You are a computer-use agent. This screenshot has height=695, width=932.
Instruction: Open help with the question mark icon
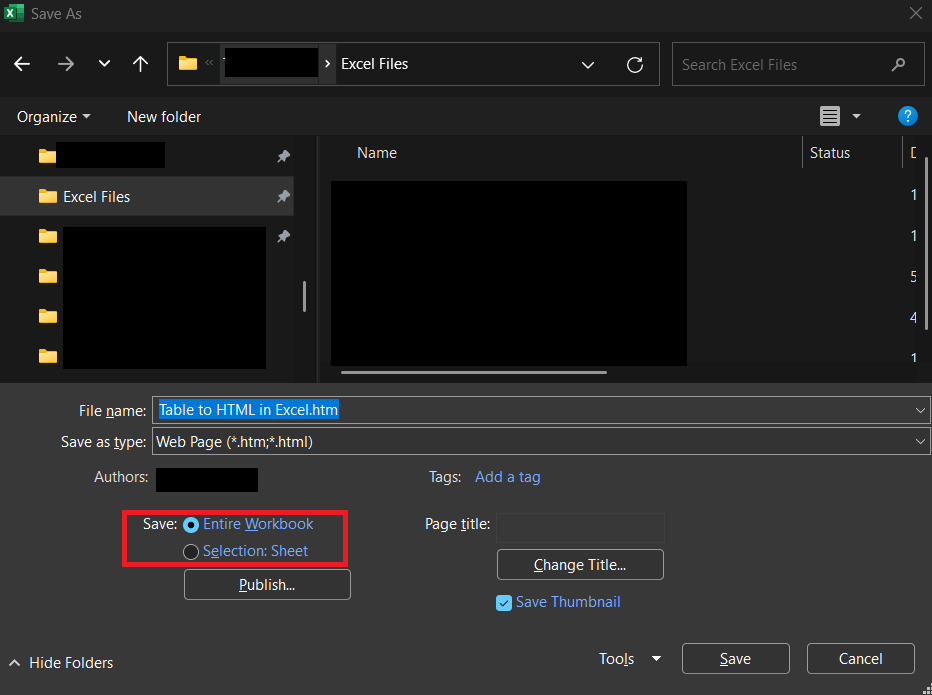click(x=907, y=116)
